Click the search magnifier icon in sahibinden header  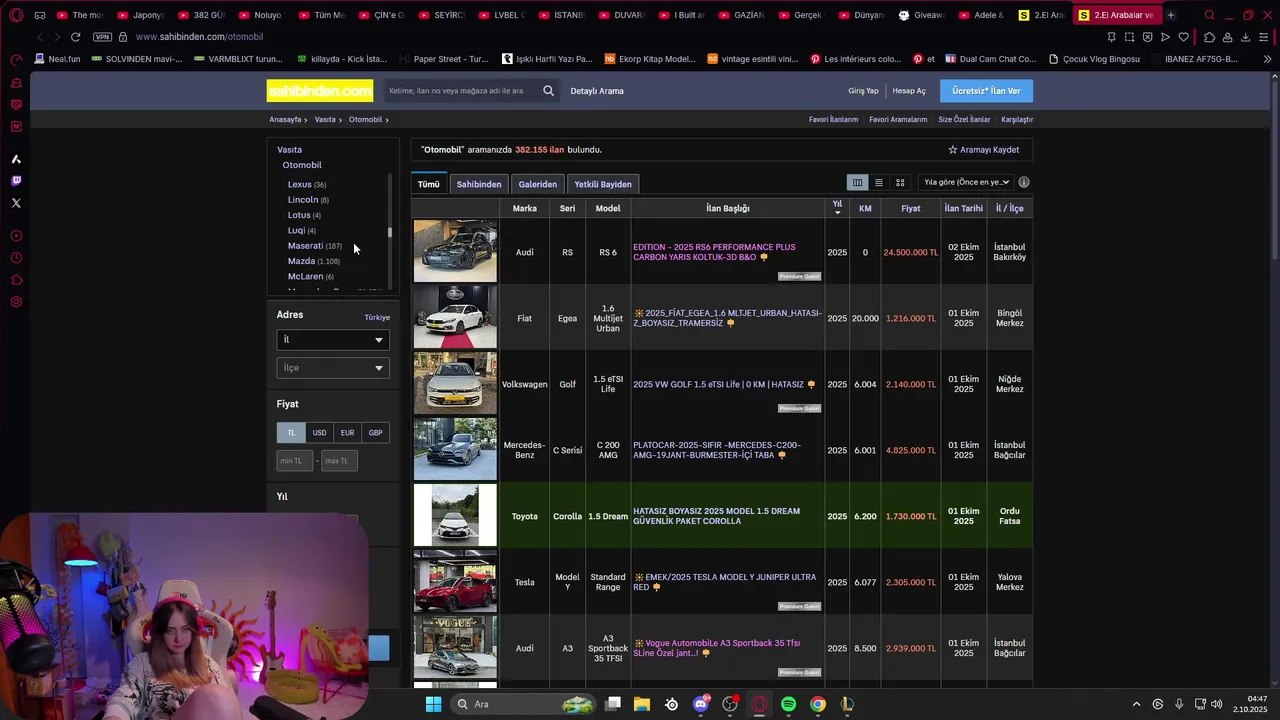click(x=548, y=91)
